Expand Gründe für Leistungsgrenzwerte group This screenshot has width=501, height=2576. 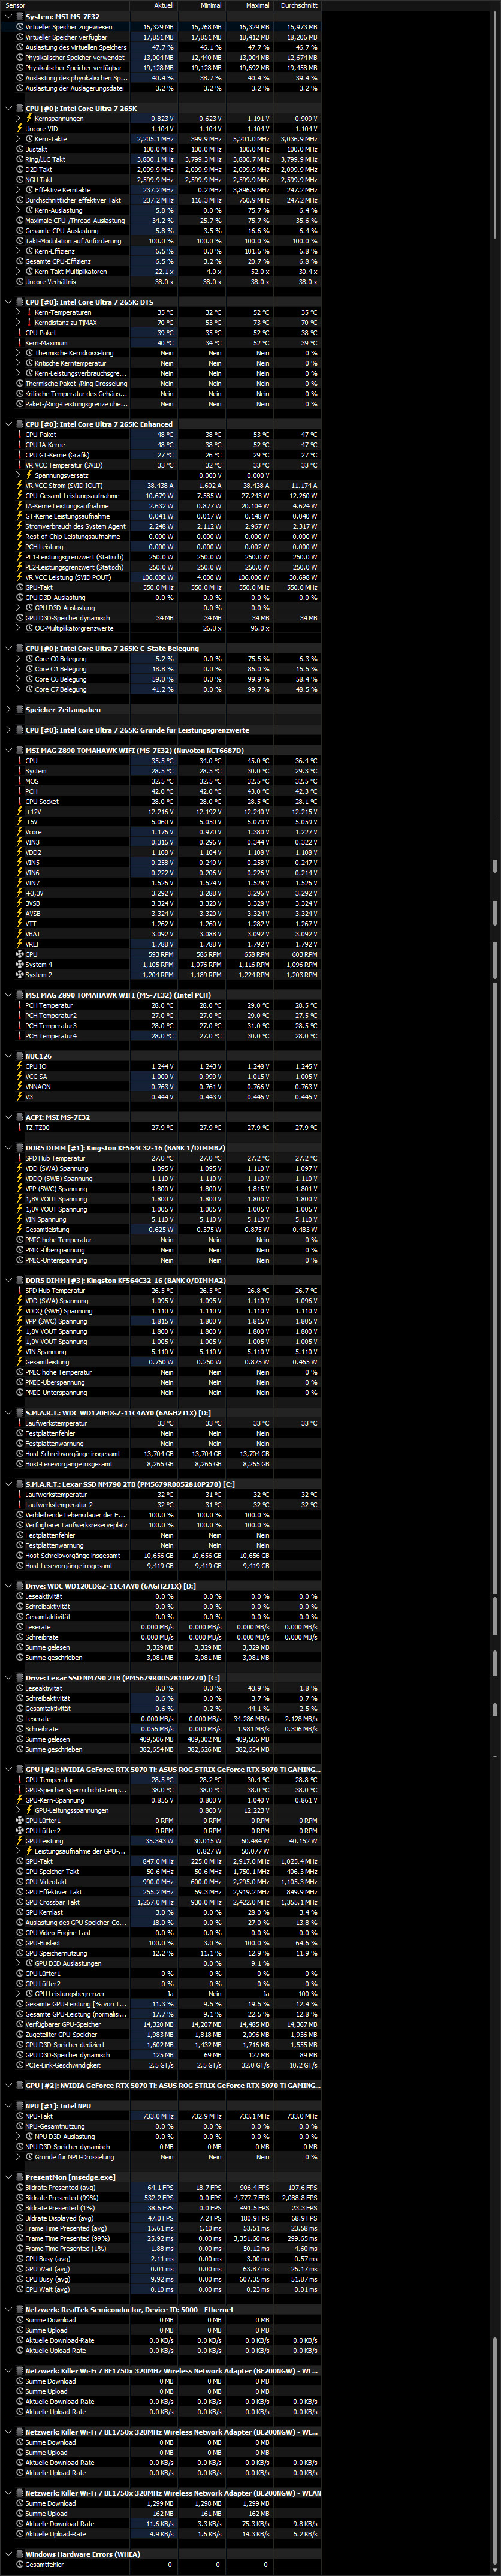coord(8,730)
